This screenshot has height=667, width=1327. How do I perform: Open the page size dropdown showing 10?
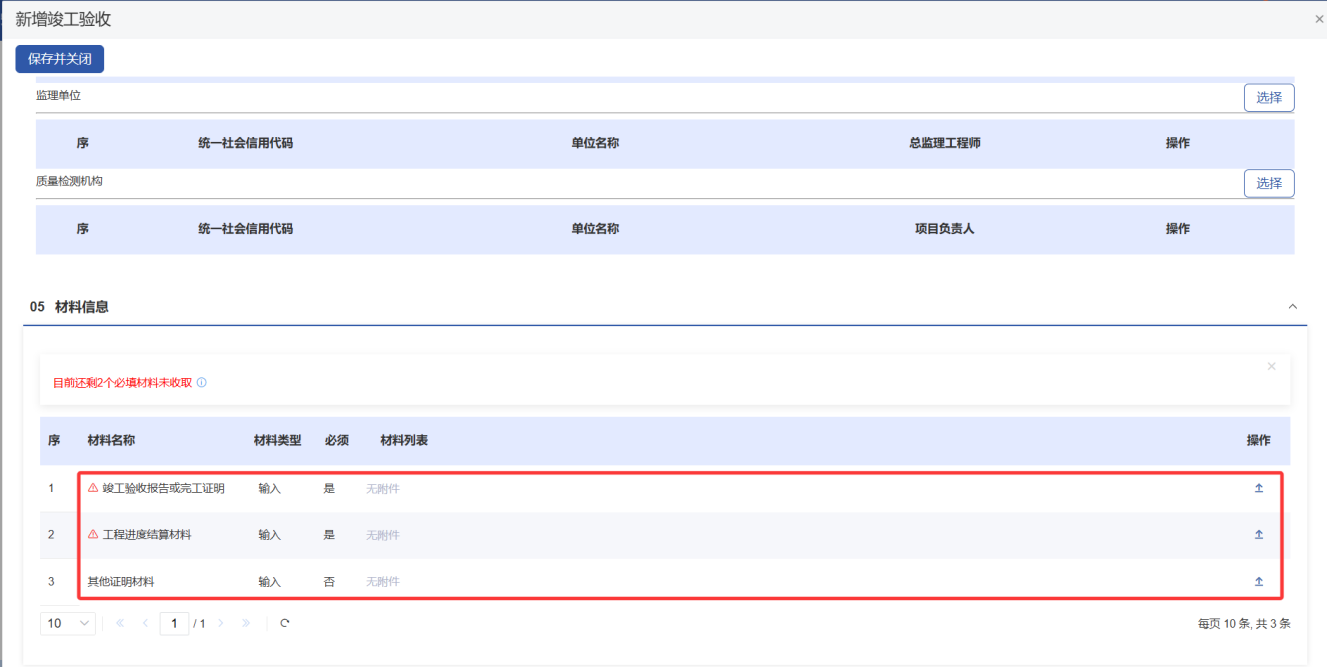coord(68,623)
